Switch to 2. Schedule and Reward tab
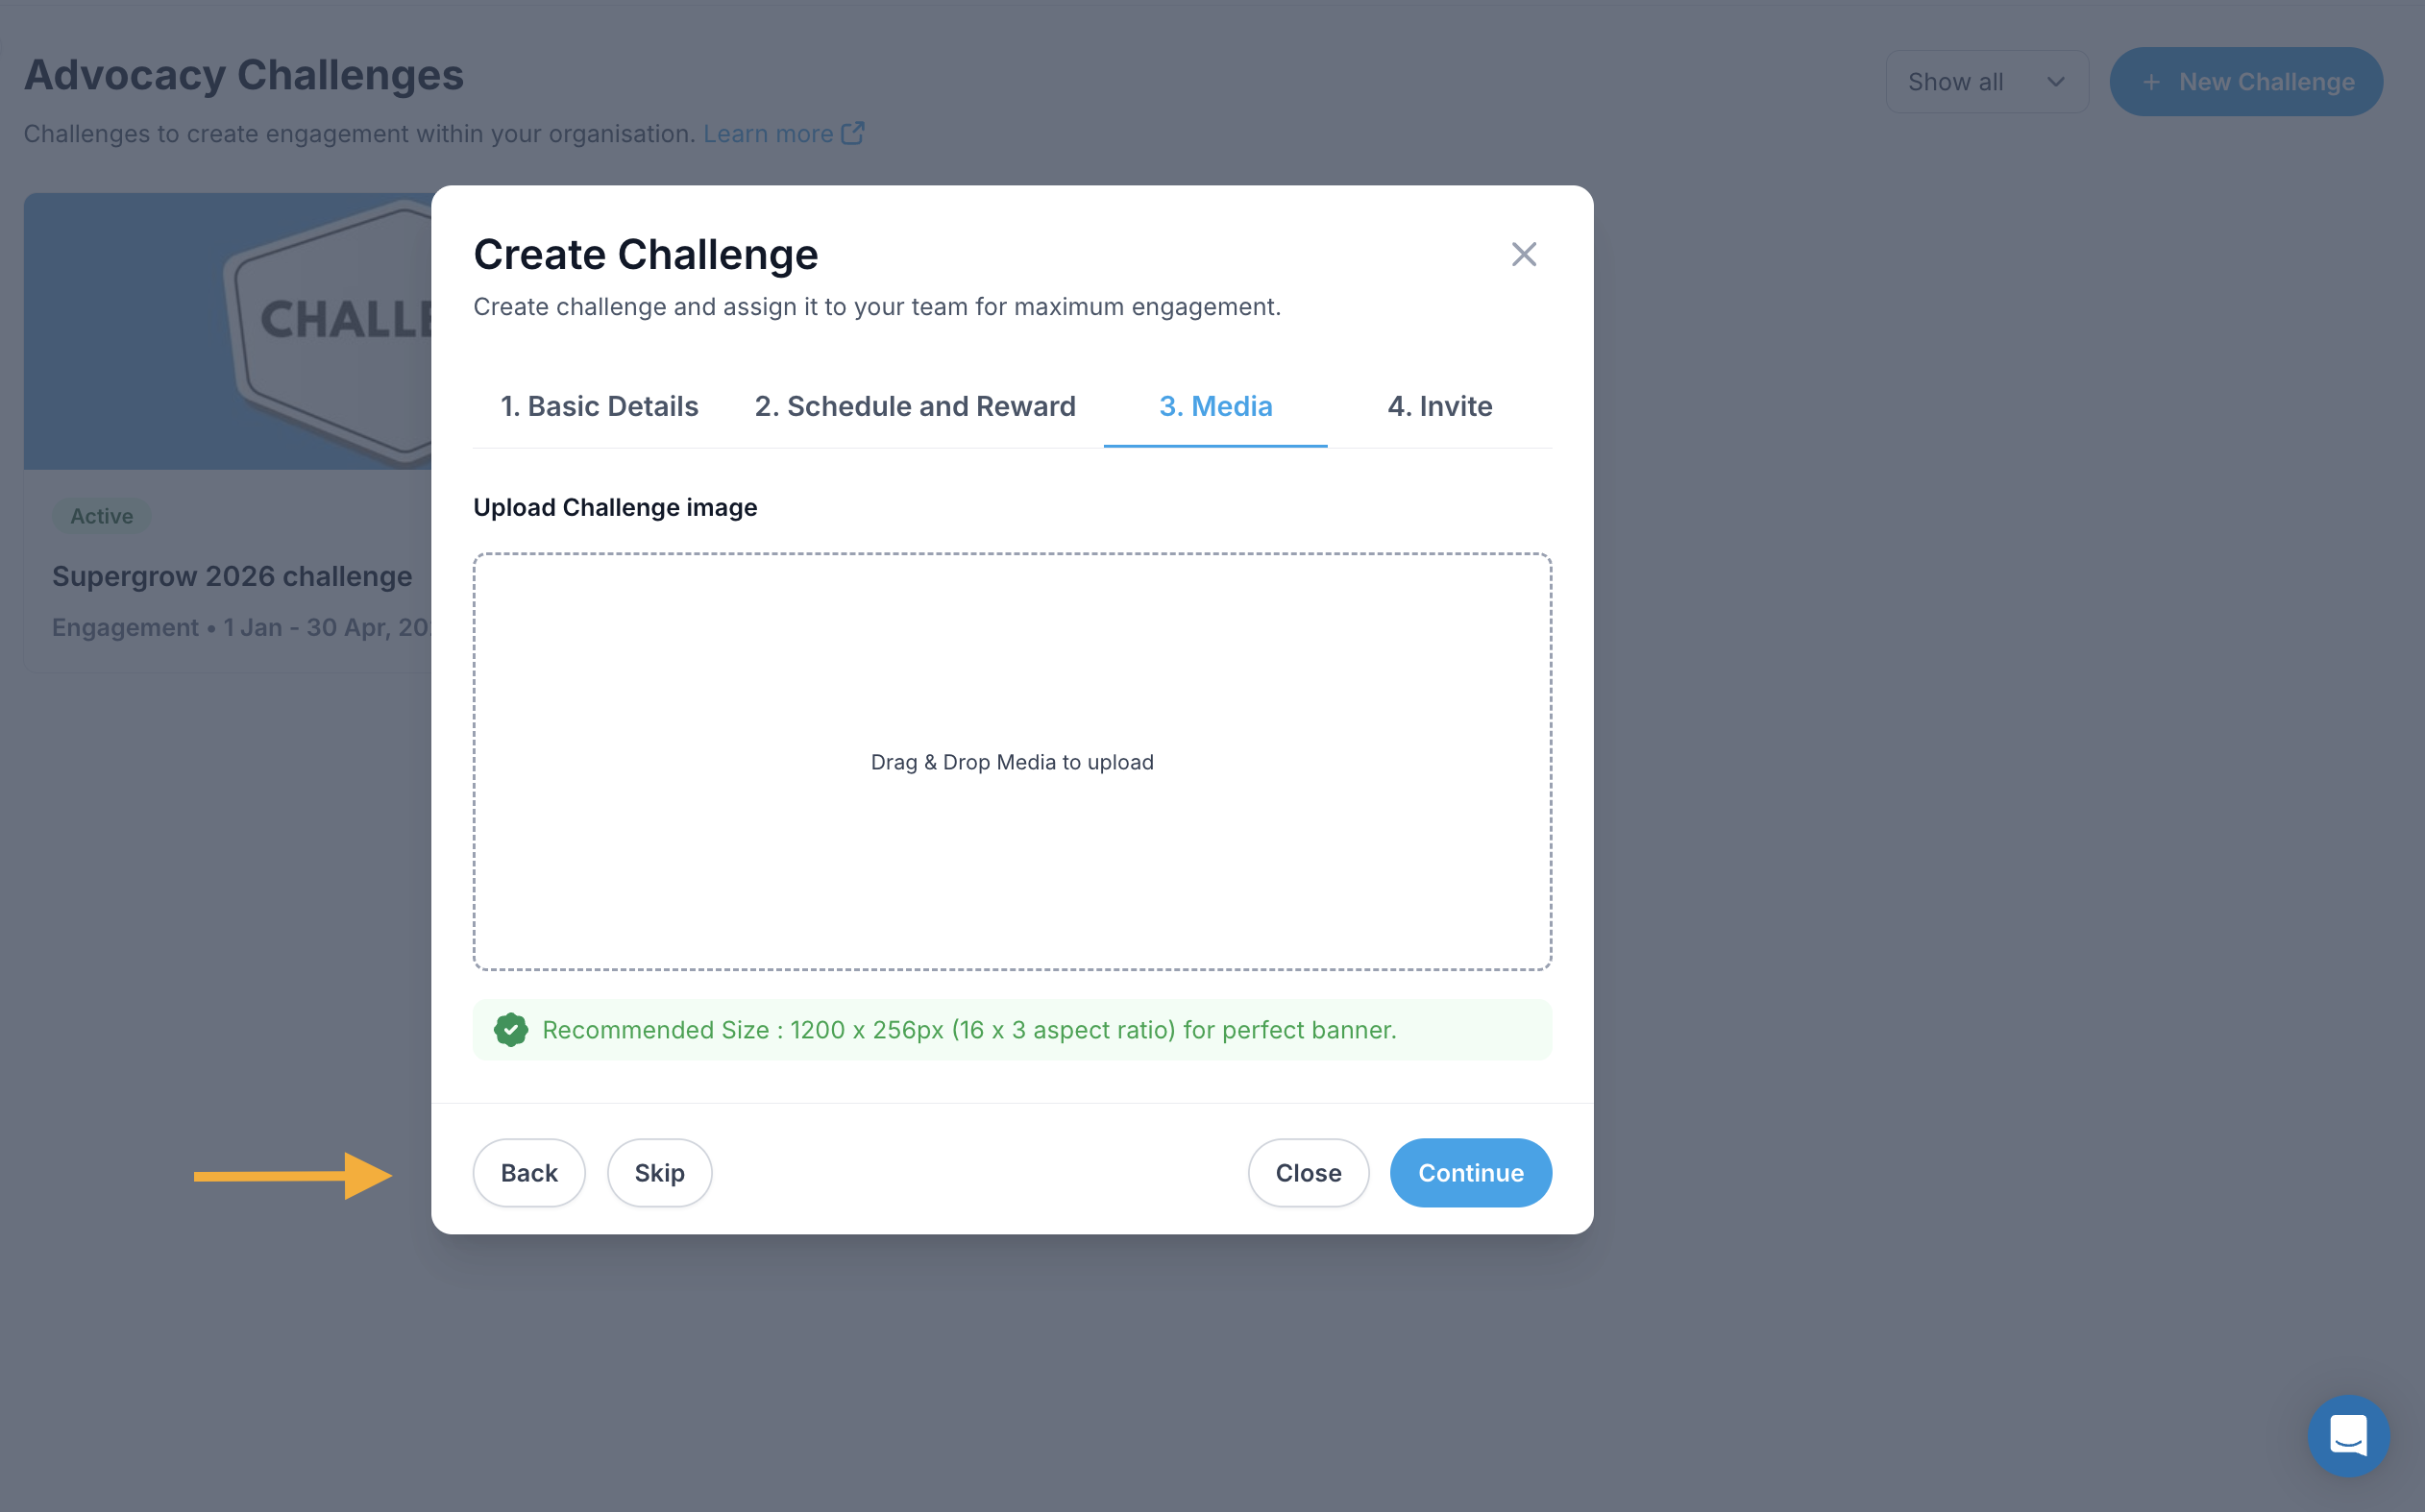Screen dimensions: 2425x1512 coord(915,406)
